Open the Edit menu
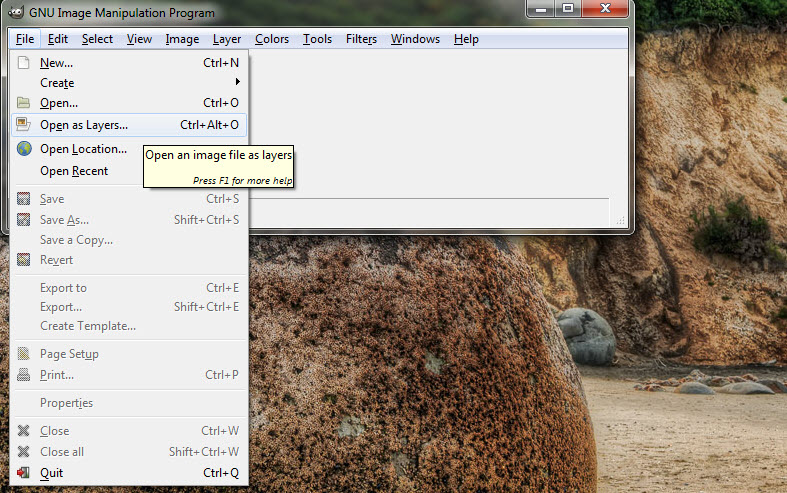The height and width of the screenshot is (493, 787). pos(58,39)
